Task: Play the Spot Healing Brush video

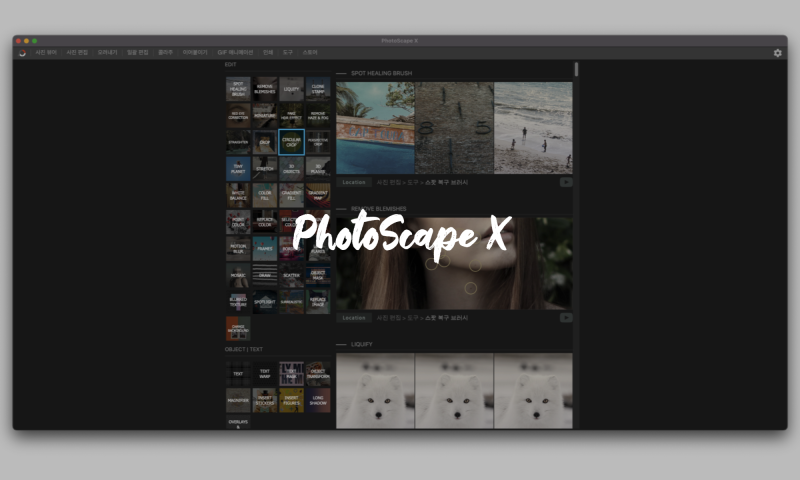Action: click(566, 182)
